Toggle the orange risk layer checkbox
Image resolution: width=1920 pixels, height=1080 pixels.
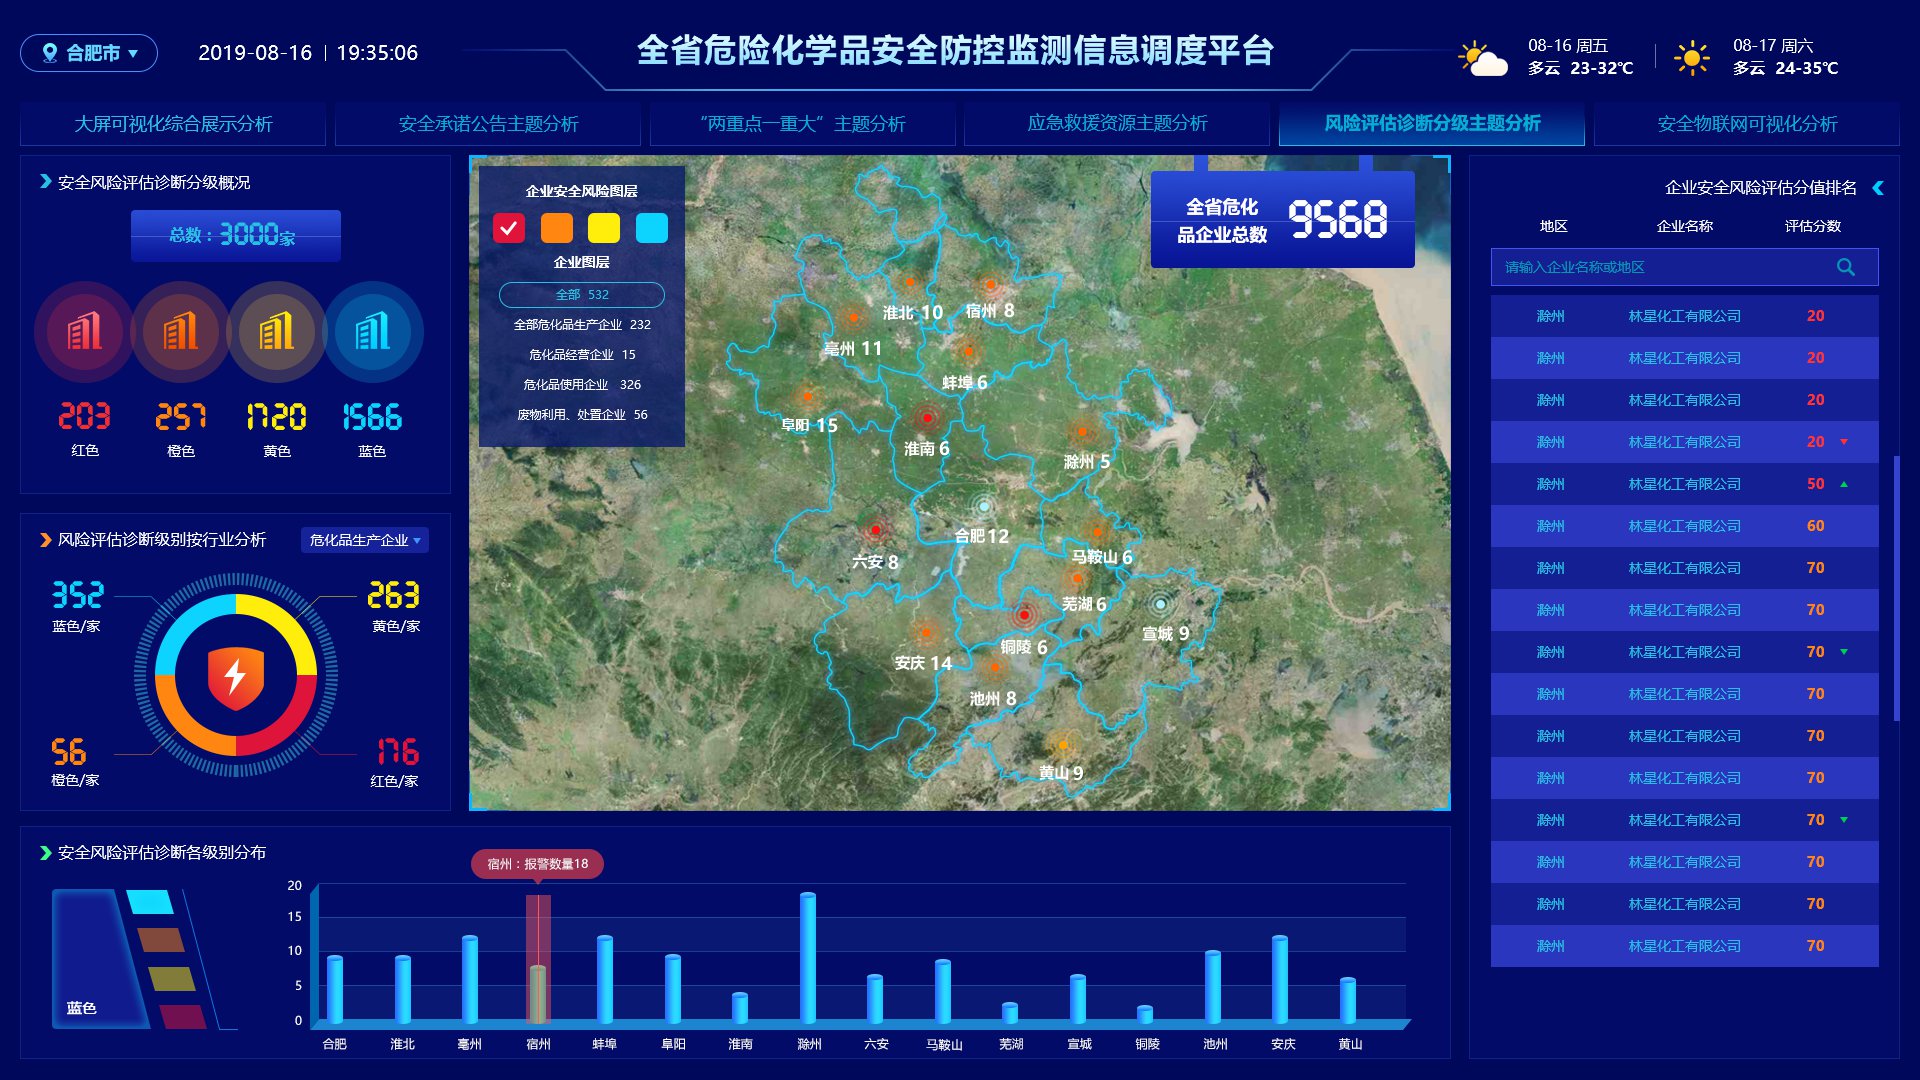[557, 228]
